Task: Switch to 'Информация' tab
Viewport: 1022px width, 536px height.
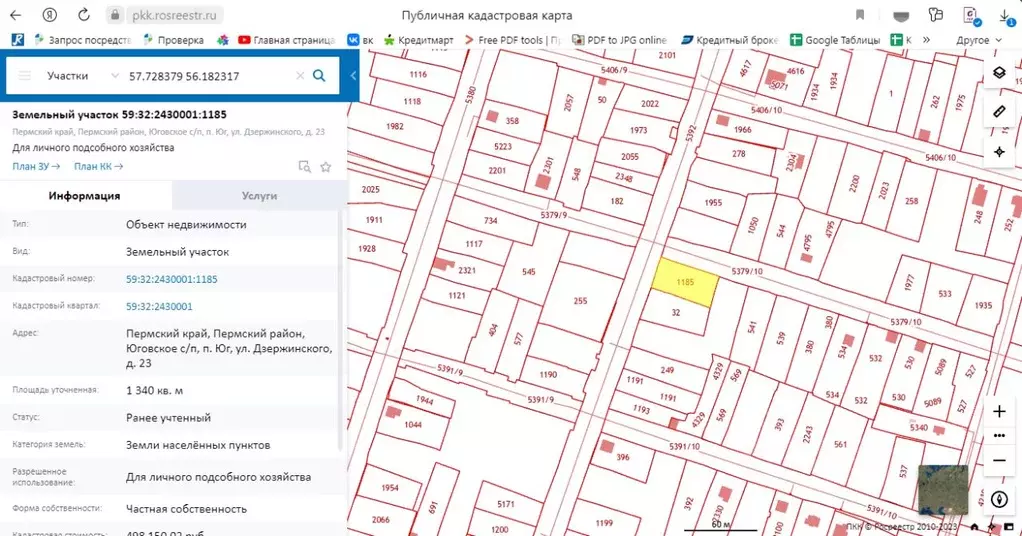Action: (85, 196)
